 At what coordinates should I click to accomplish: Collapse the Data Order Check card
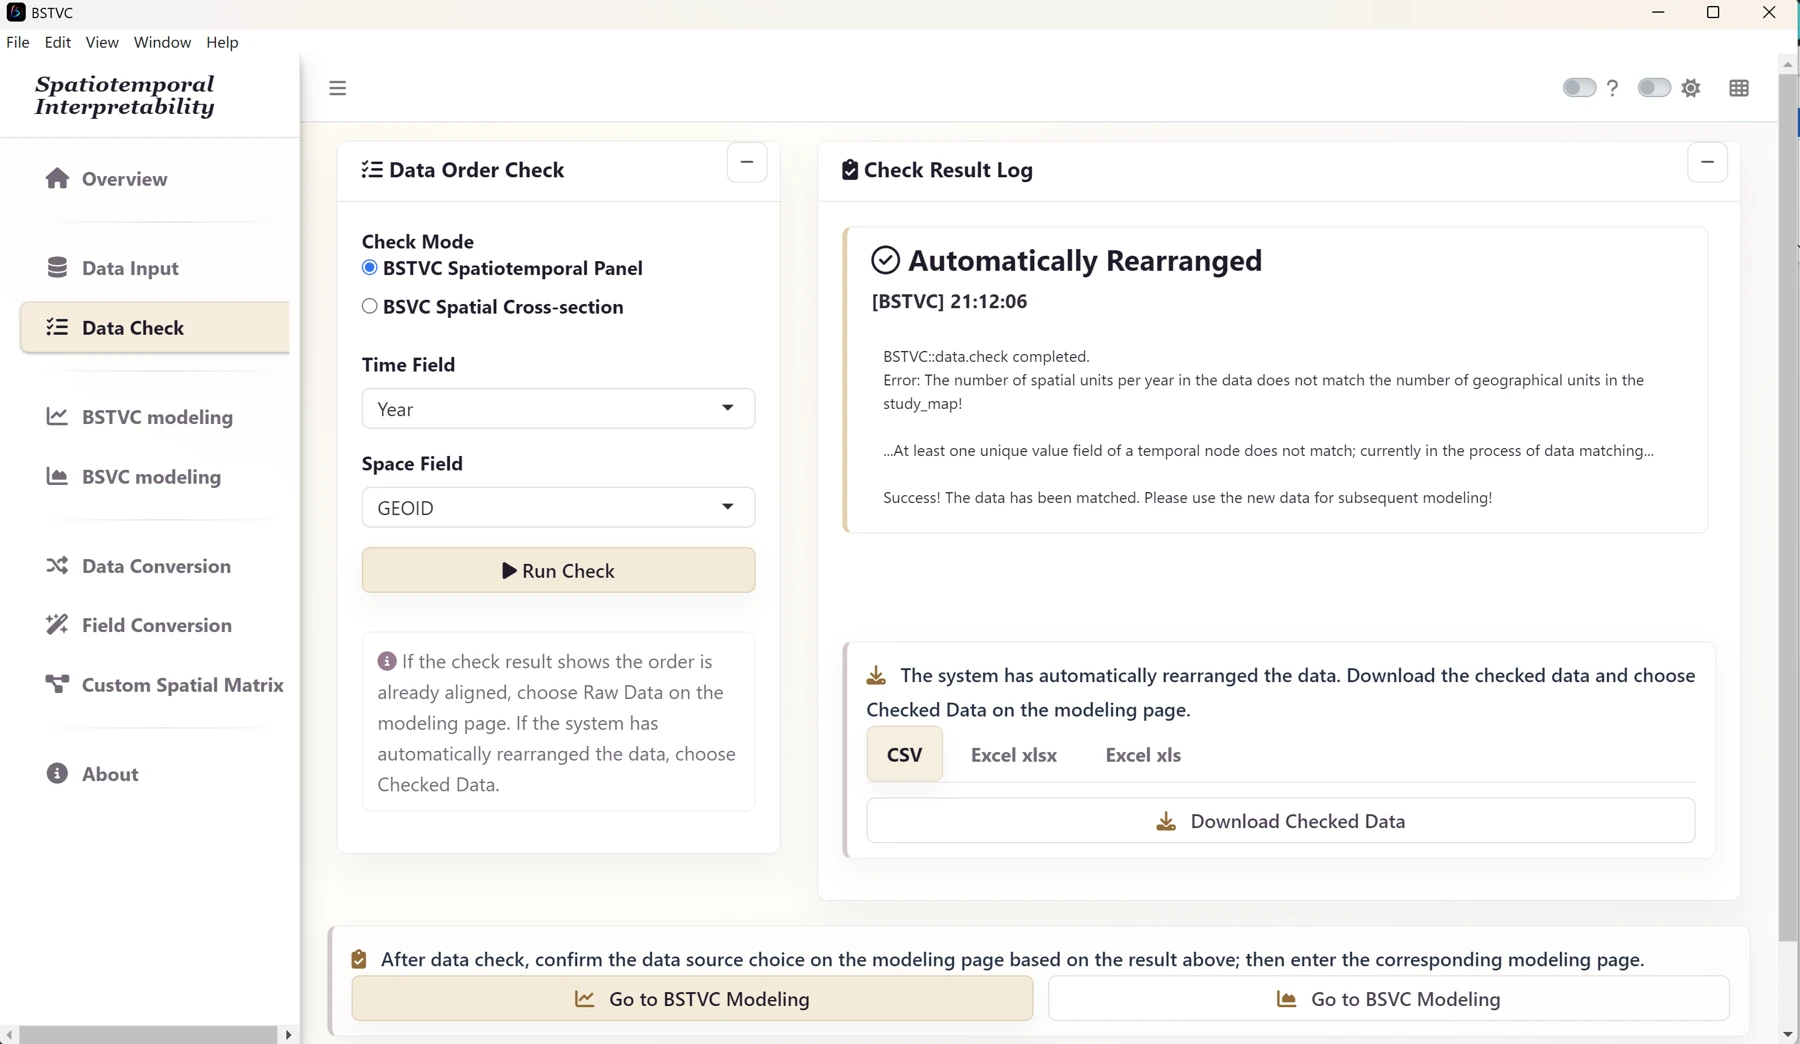pyautogui.click(x=747, y=162)
